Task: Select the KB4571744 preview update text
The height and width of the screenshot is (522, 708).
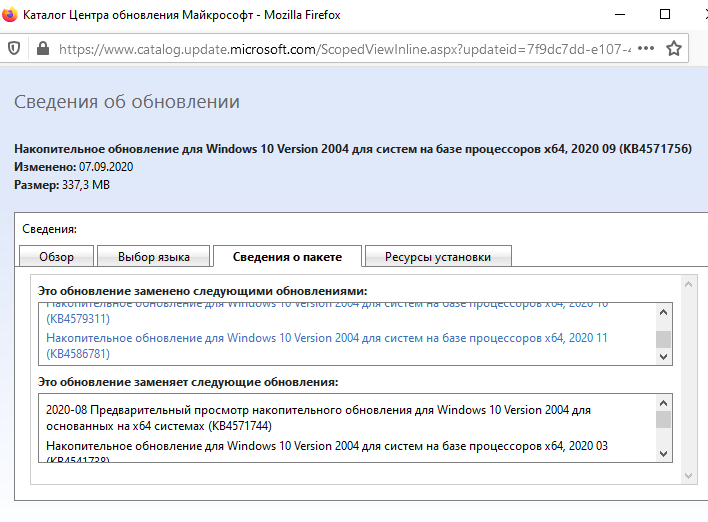Action: click(x=318, y=418)
